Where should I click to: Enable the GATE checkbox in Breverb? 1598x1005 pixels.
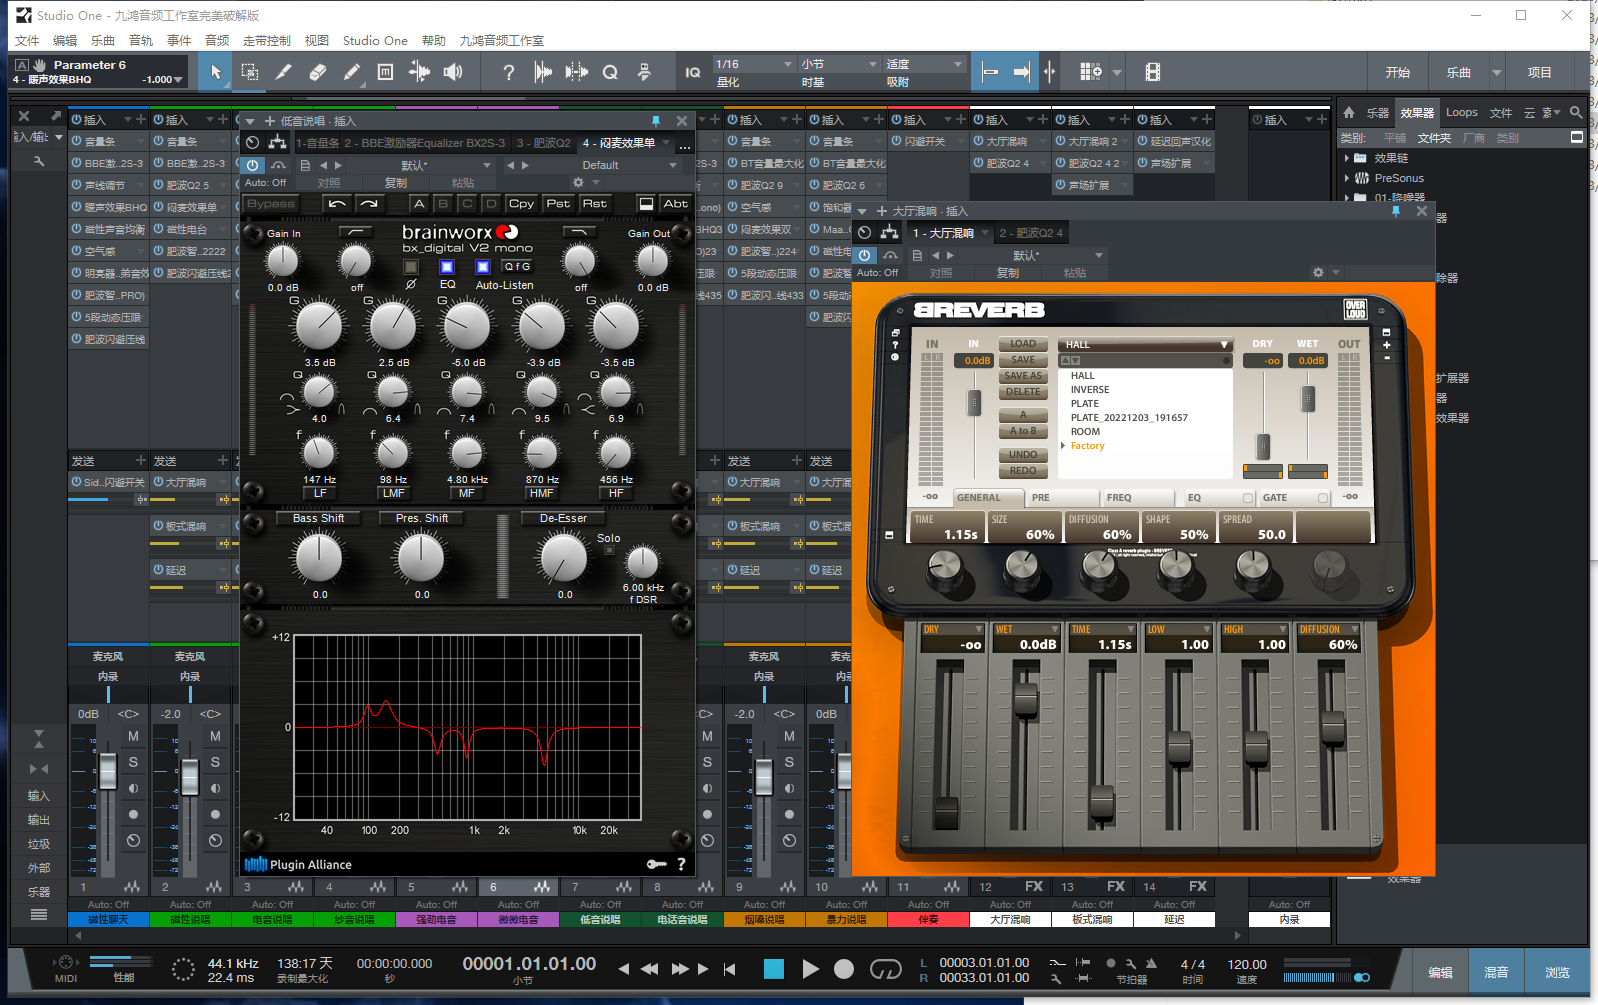pyautogui.click(x=1323, y=498)
